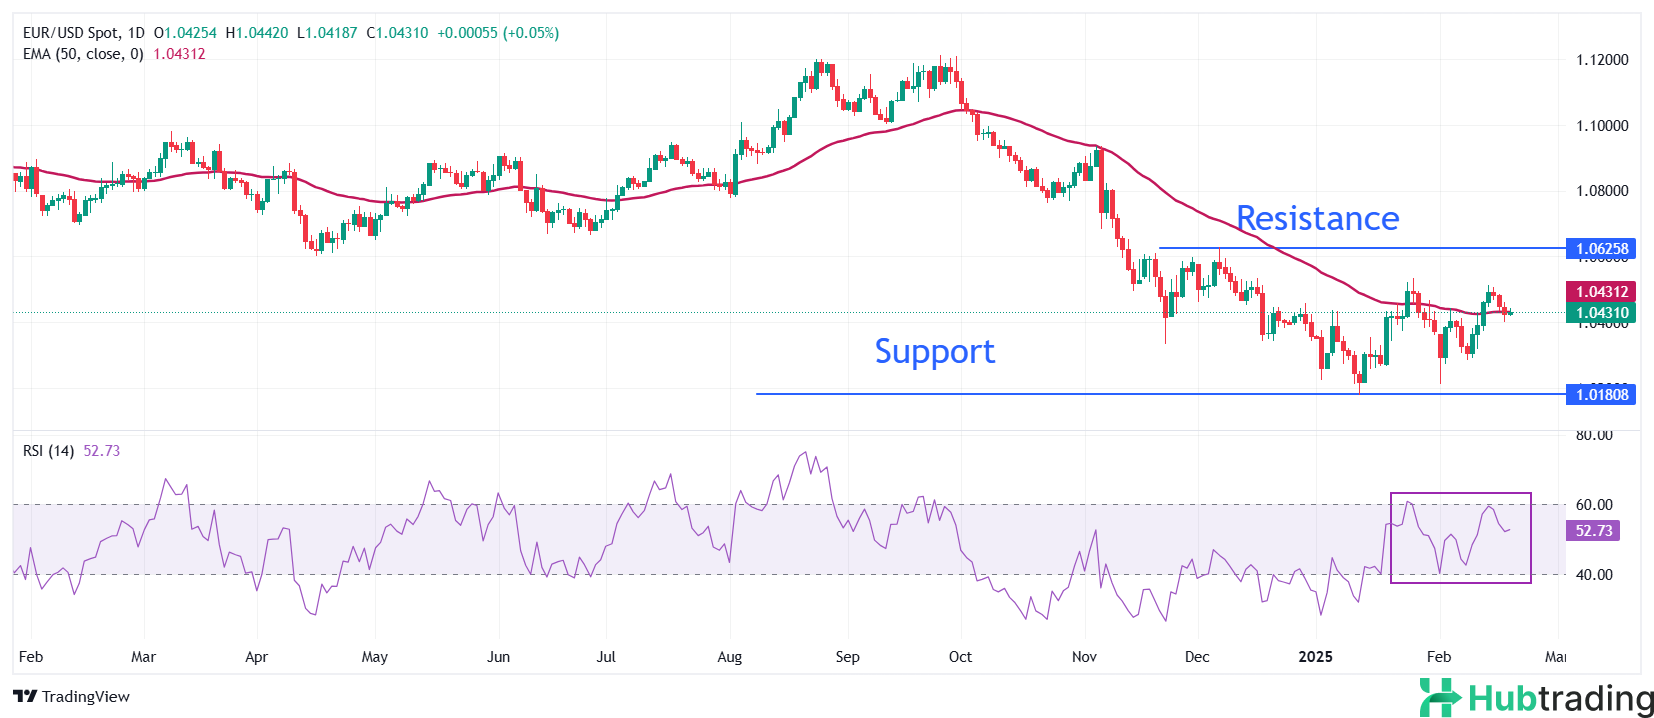Screen dimensions: 1654x718
Task: Click the green Hubtrading logo icon
Action: (1440, 697)
